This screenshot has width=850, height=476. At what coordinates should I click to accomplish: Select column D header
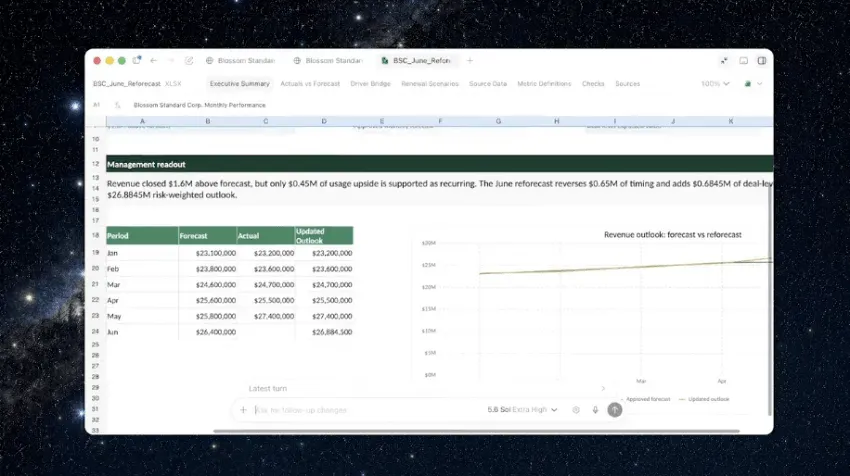click(x=324, y=121)
